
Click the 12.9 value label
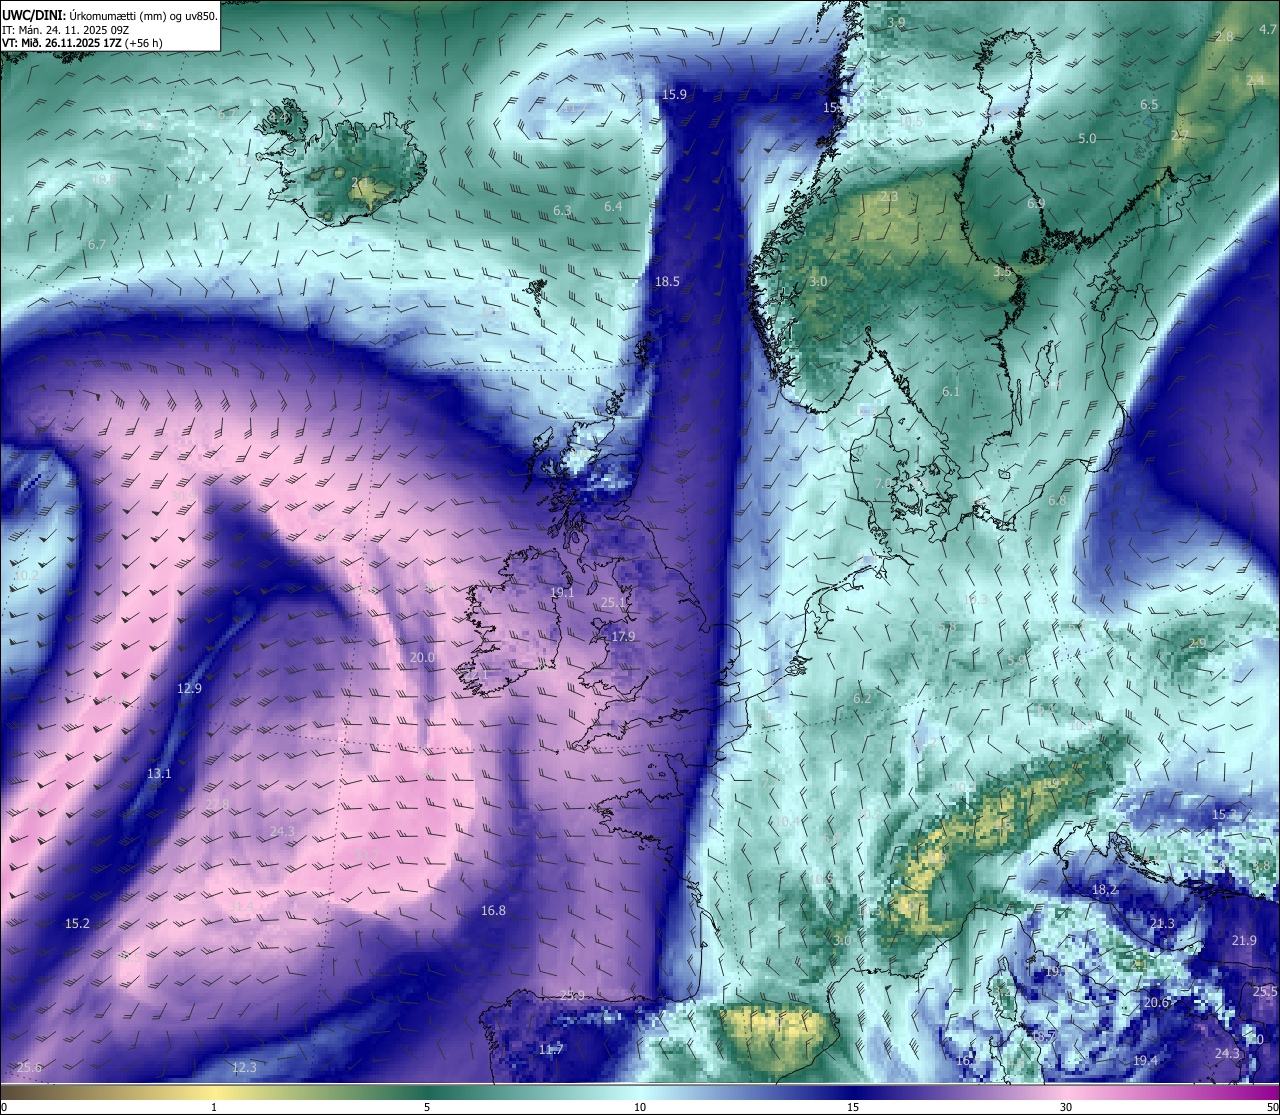(x=189, y=689)
